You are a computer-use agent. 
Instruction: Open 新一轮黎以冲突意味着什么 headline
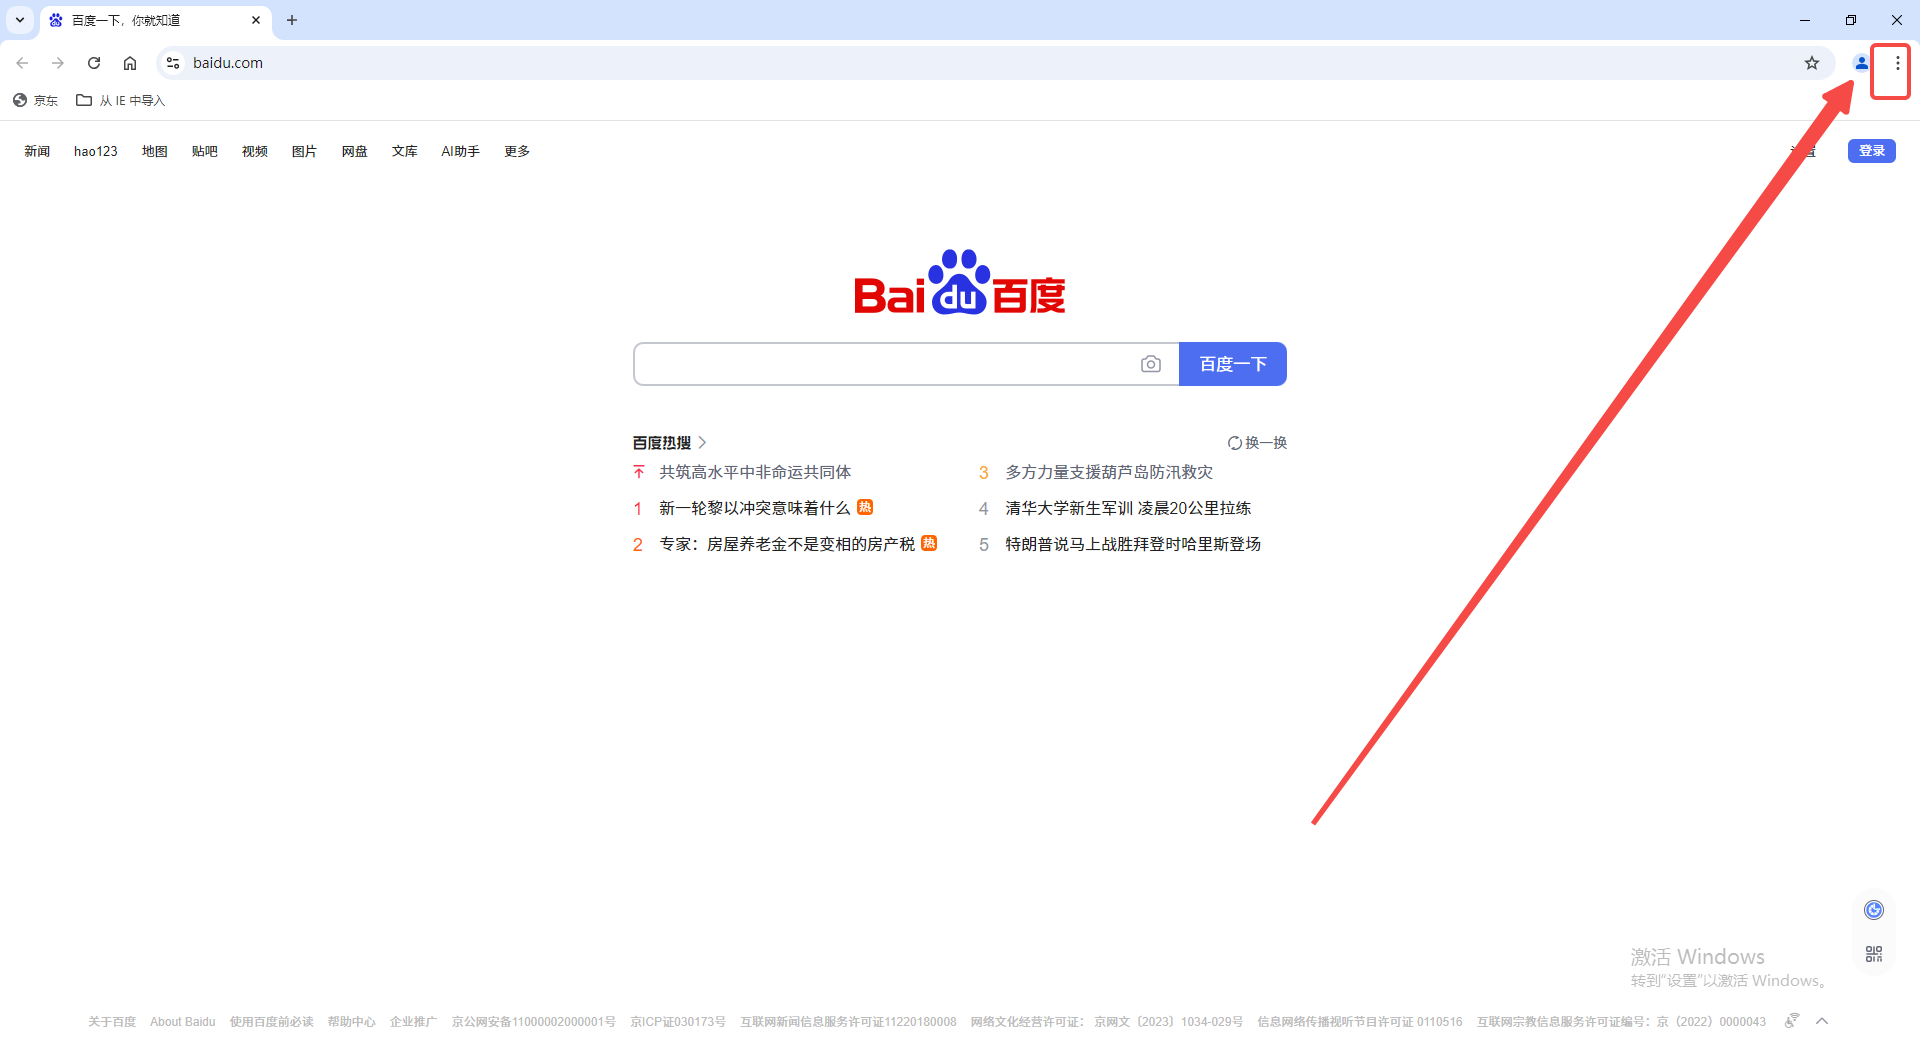coord(755,508)
